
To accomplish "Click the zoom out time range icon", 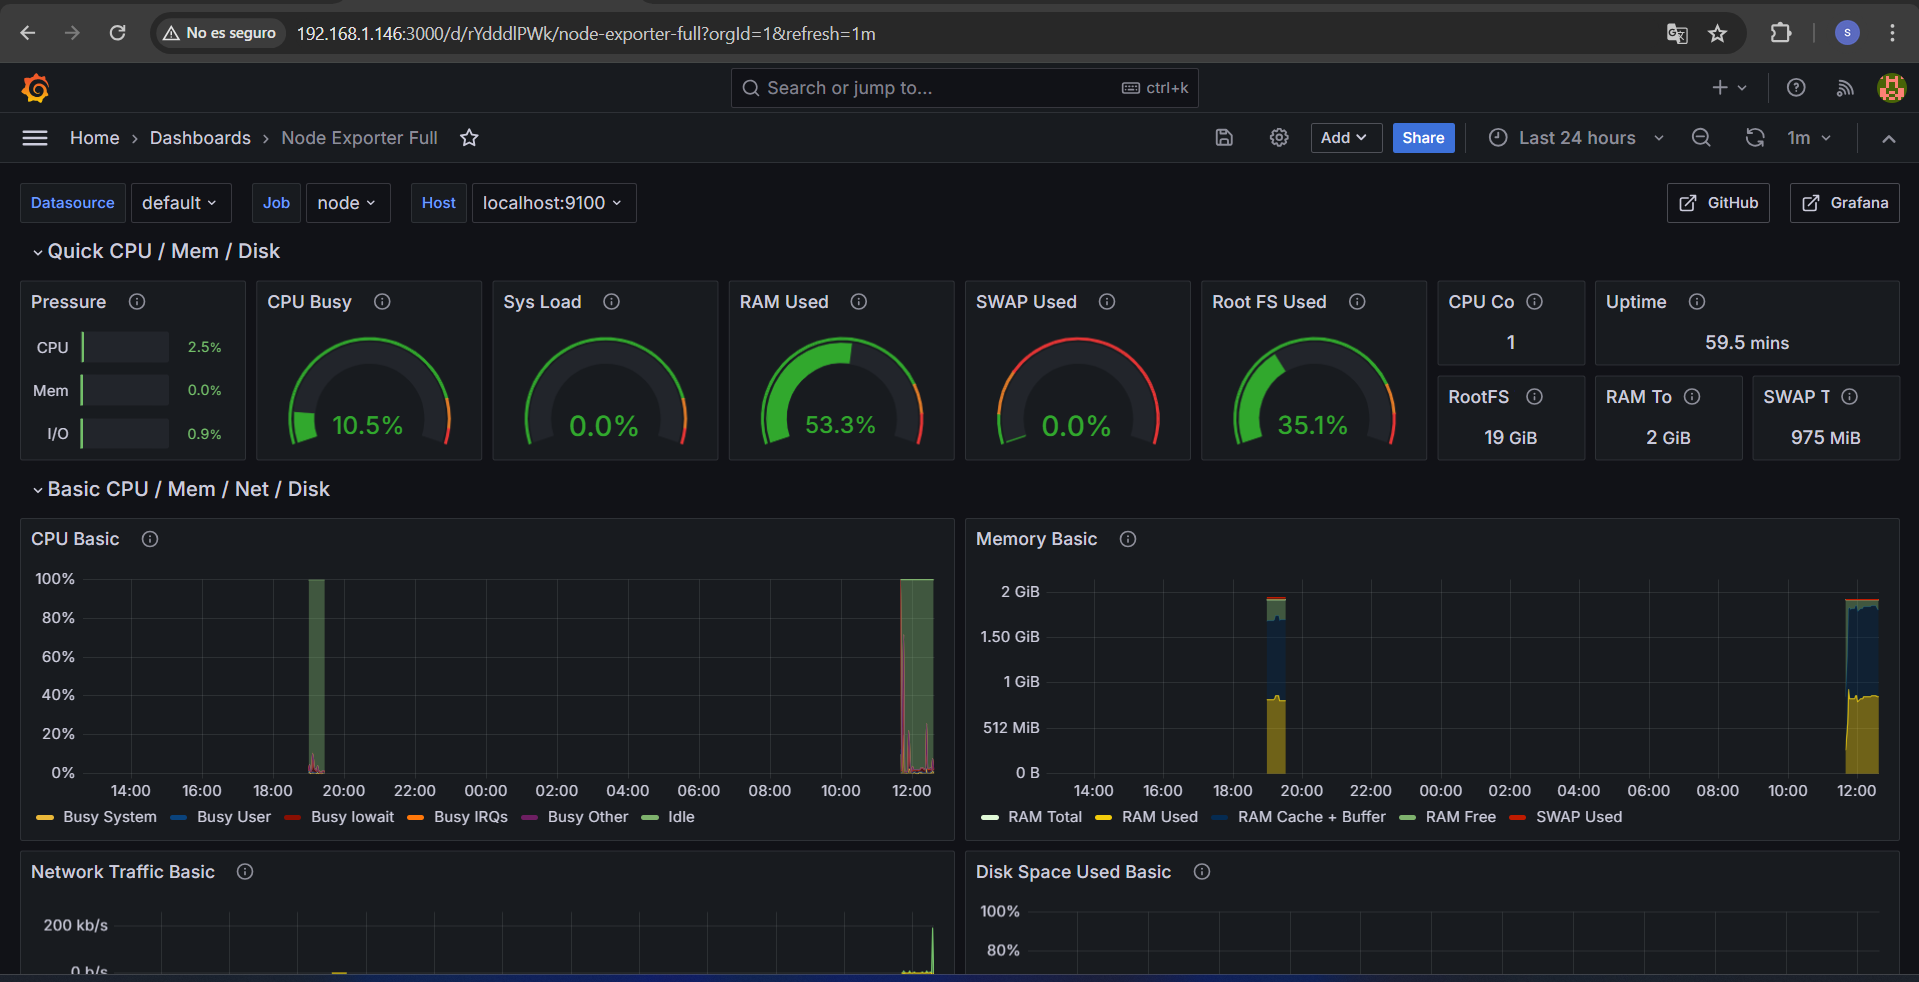I will (1701, 138).
